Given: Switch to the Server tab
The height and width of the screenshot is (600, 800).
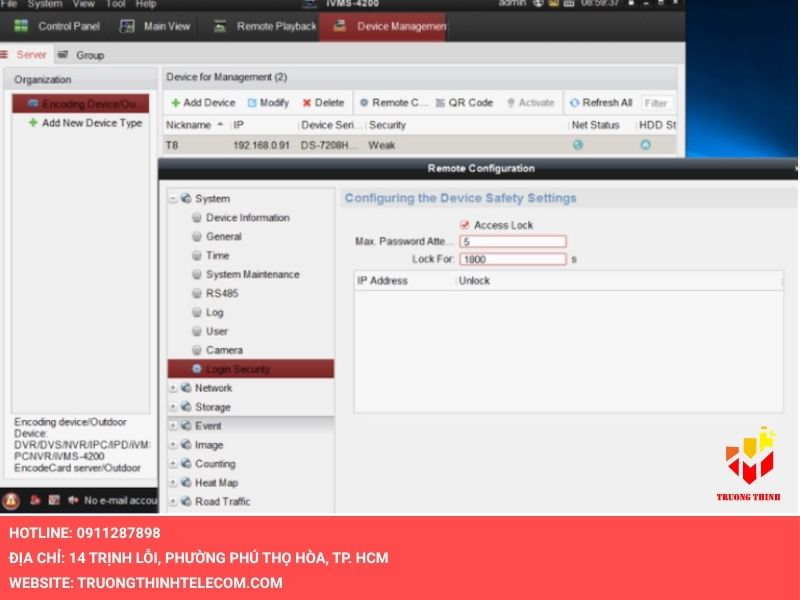Looking at the screenshot, I should point(26,55).
